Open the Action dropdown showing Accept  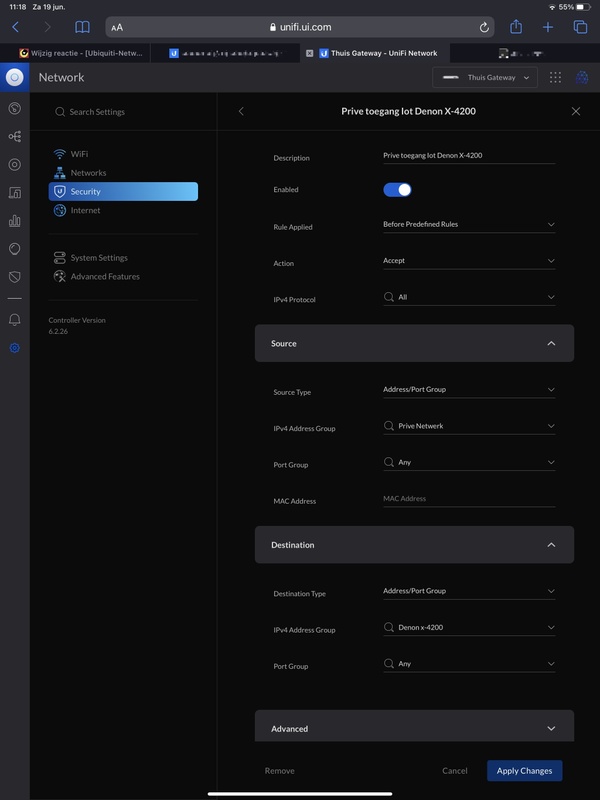468,261
